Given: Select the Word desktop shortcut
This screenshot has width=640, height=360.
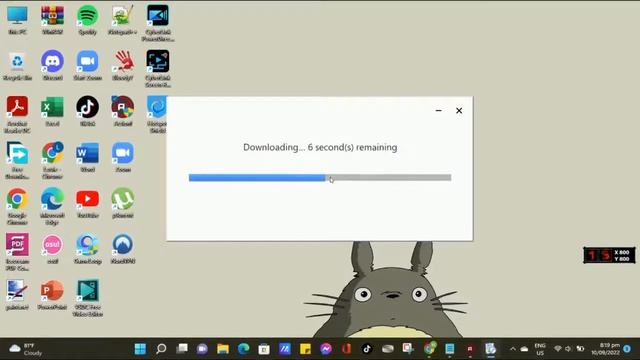Looking at the screenshot, I should point(87,157).
